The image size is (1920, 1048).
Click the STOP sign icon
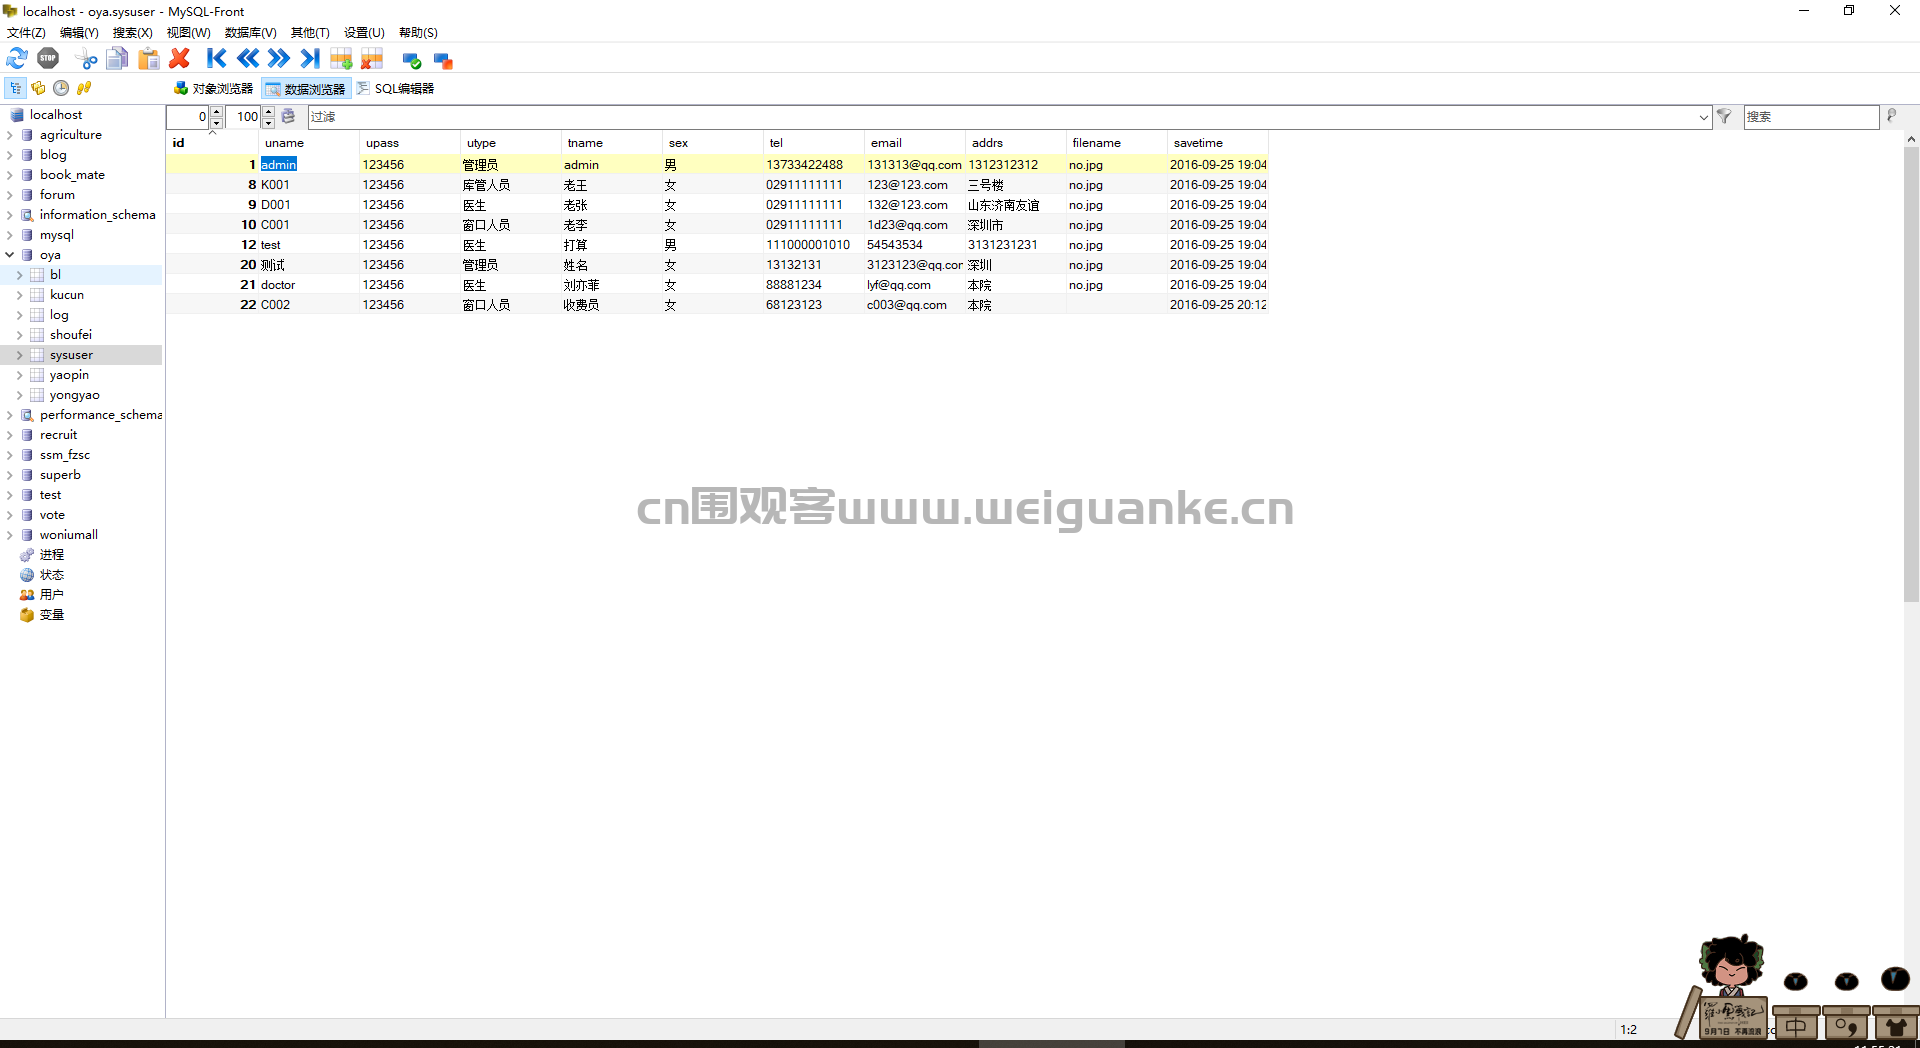(48, 59)
